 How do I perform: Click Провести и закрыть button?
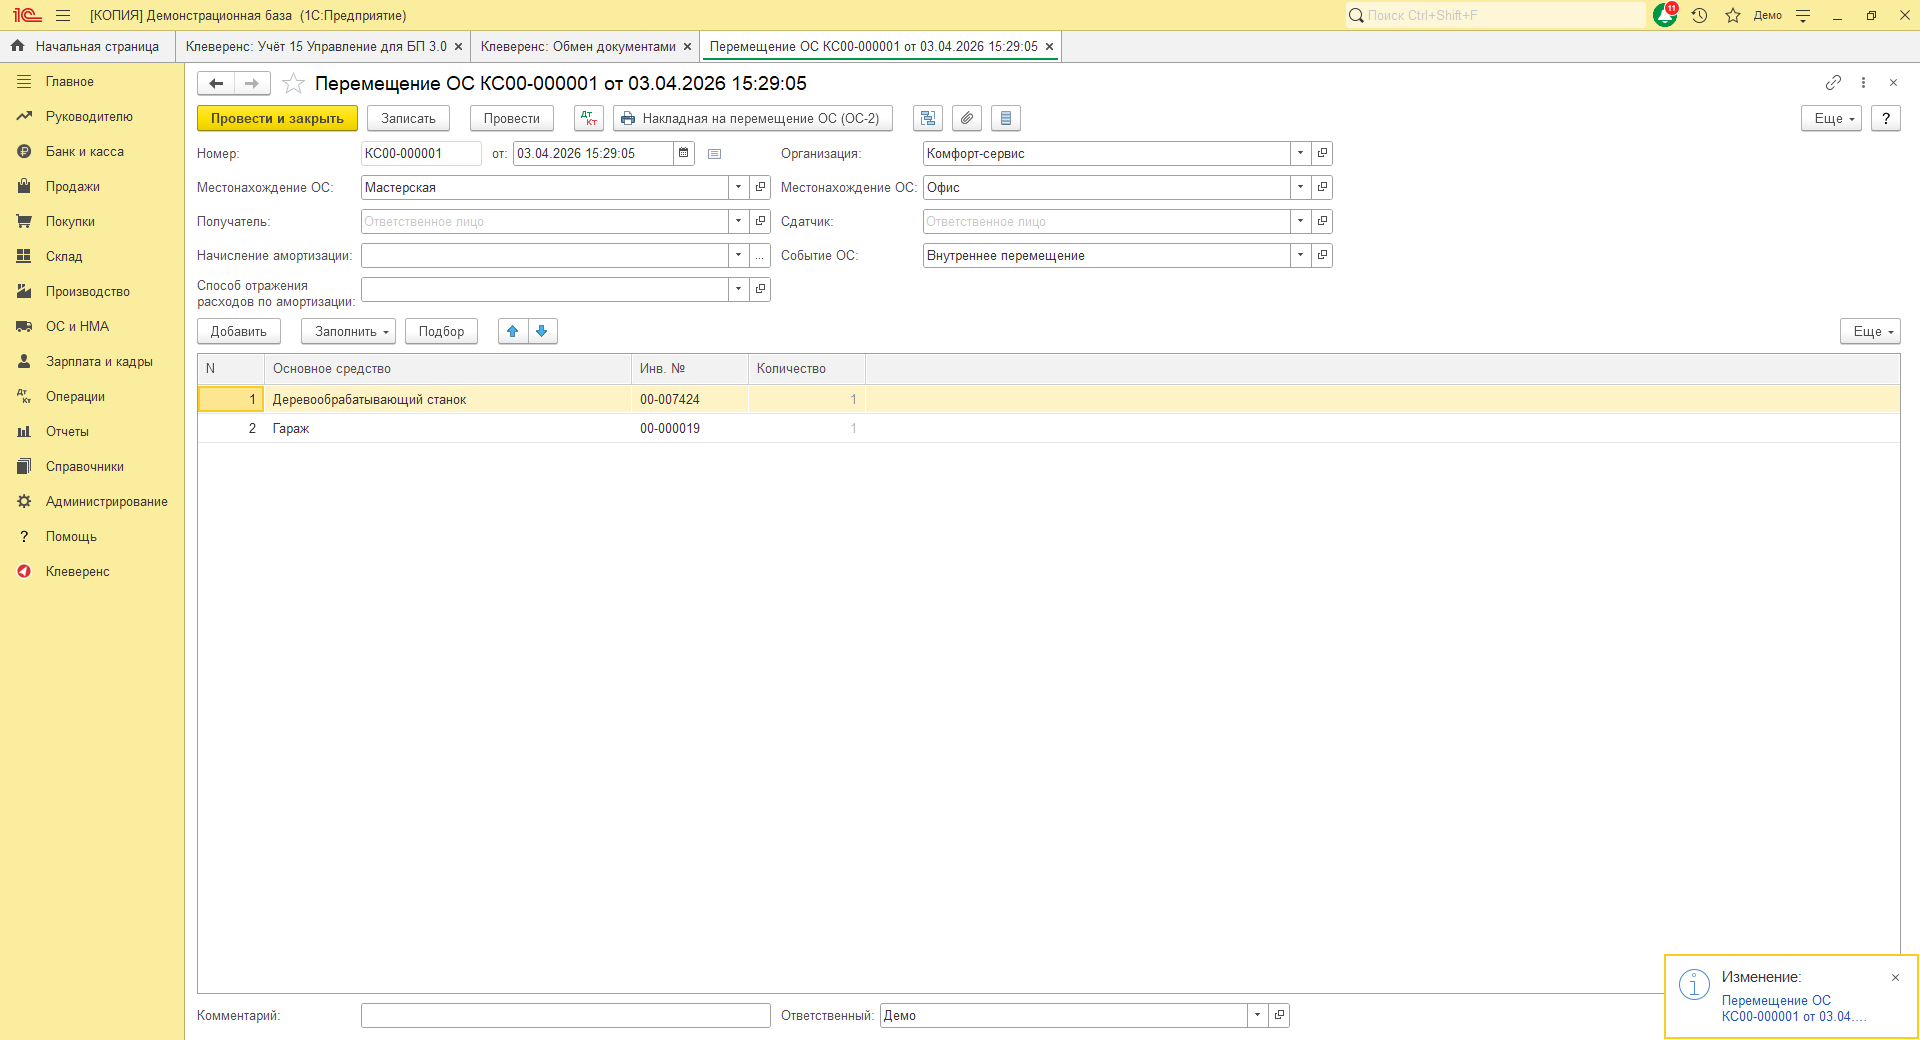click(x=277, y=118)
